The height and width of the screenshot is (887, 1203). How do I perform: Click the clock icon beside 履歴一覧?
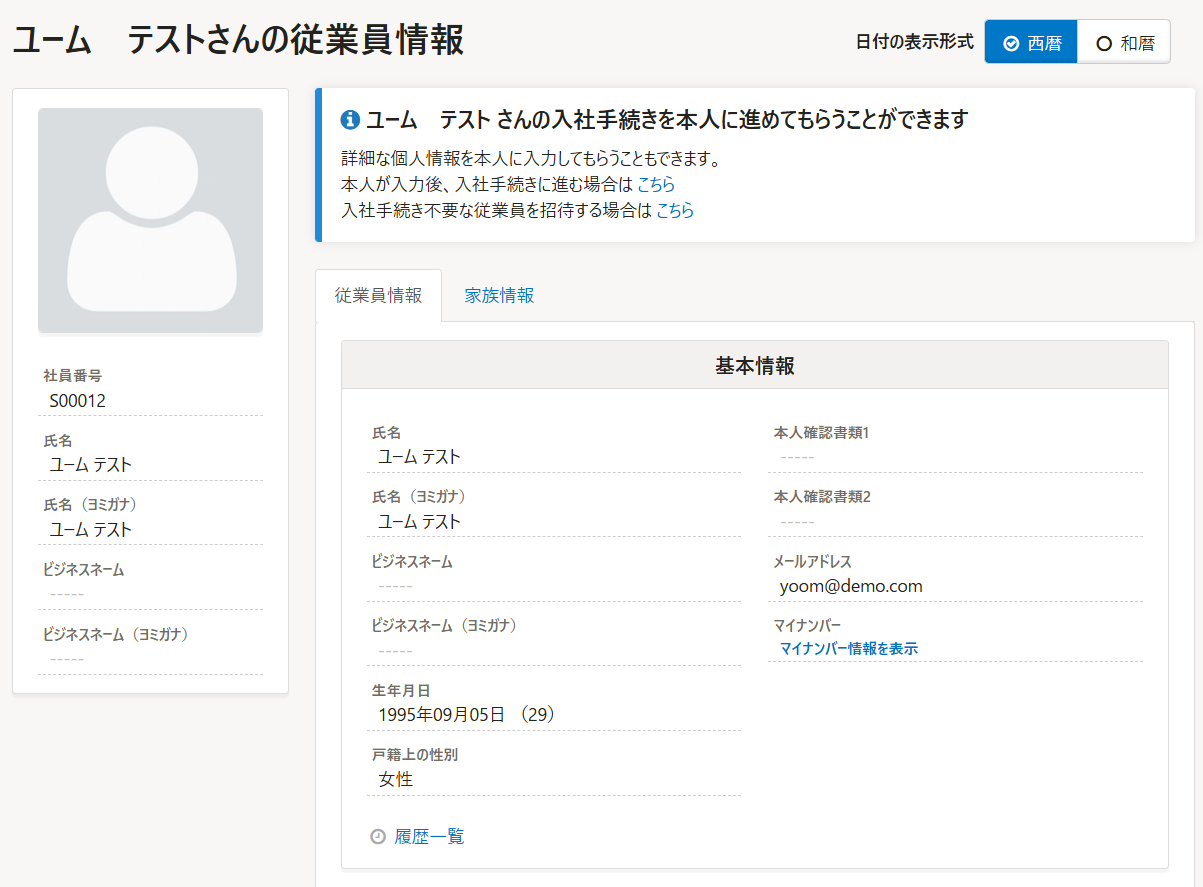click(378, 837)
